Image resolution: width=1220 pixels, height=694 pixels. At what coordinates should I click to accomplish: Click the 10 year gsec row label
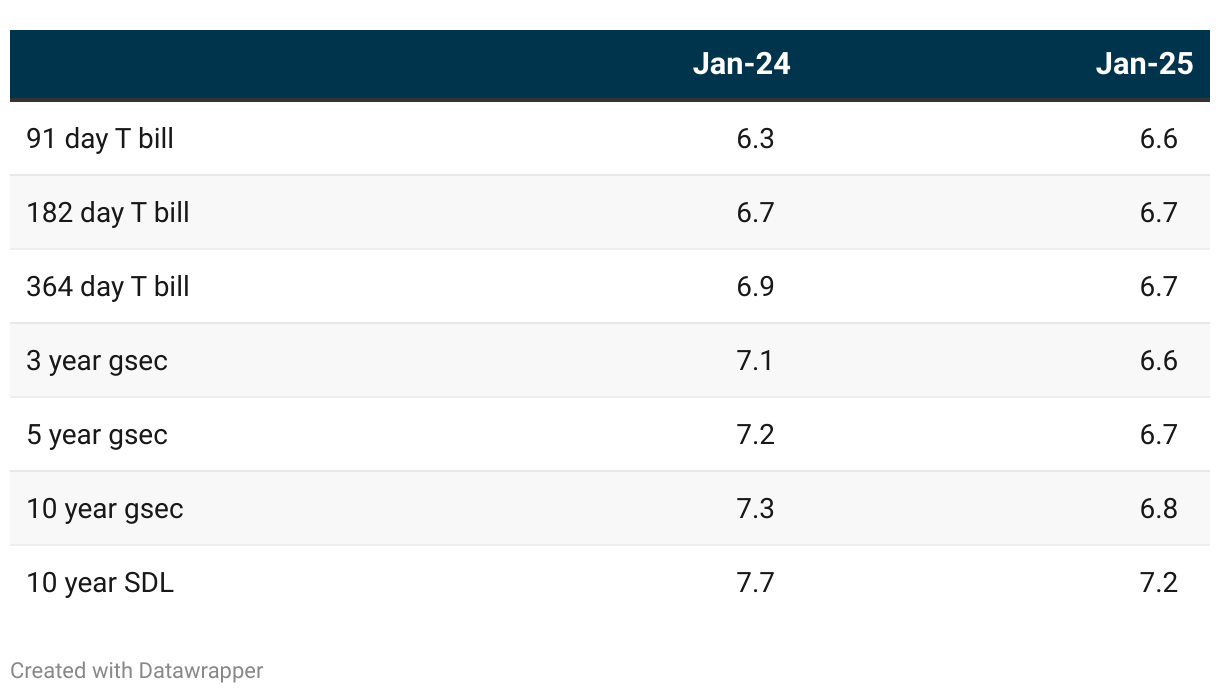[x=105, y=509]
